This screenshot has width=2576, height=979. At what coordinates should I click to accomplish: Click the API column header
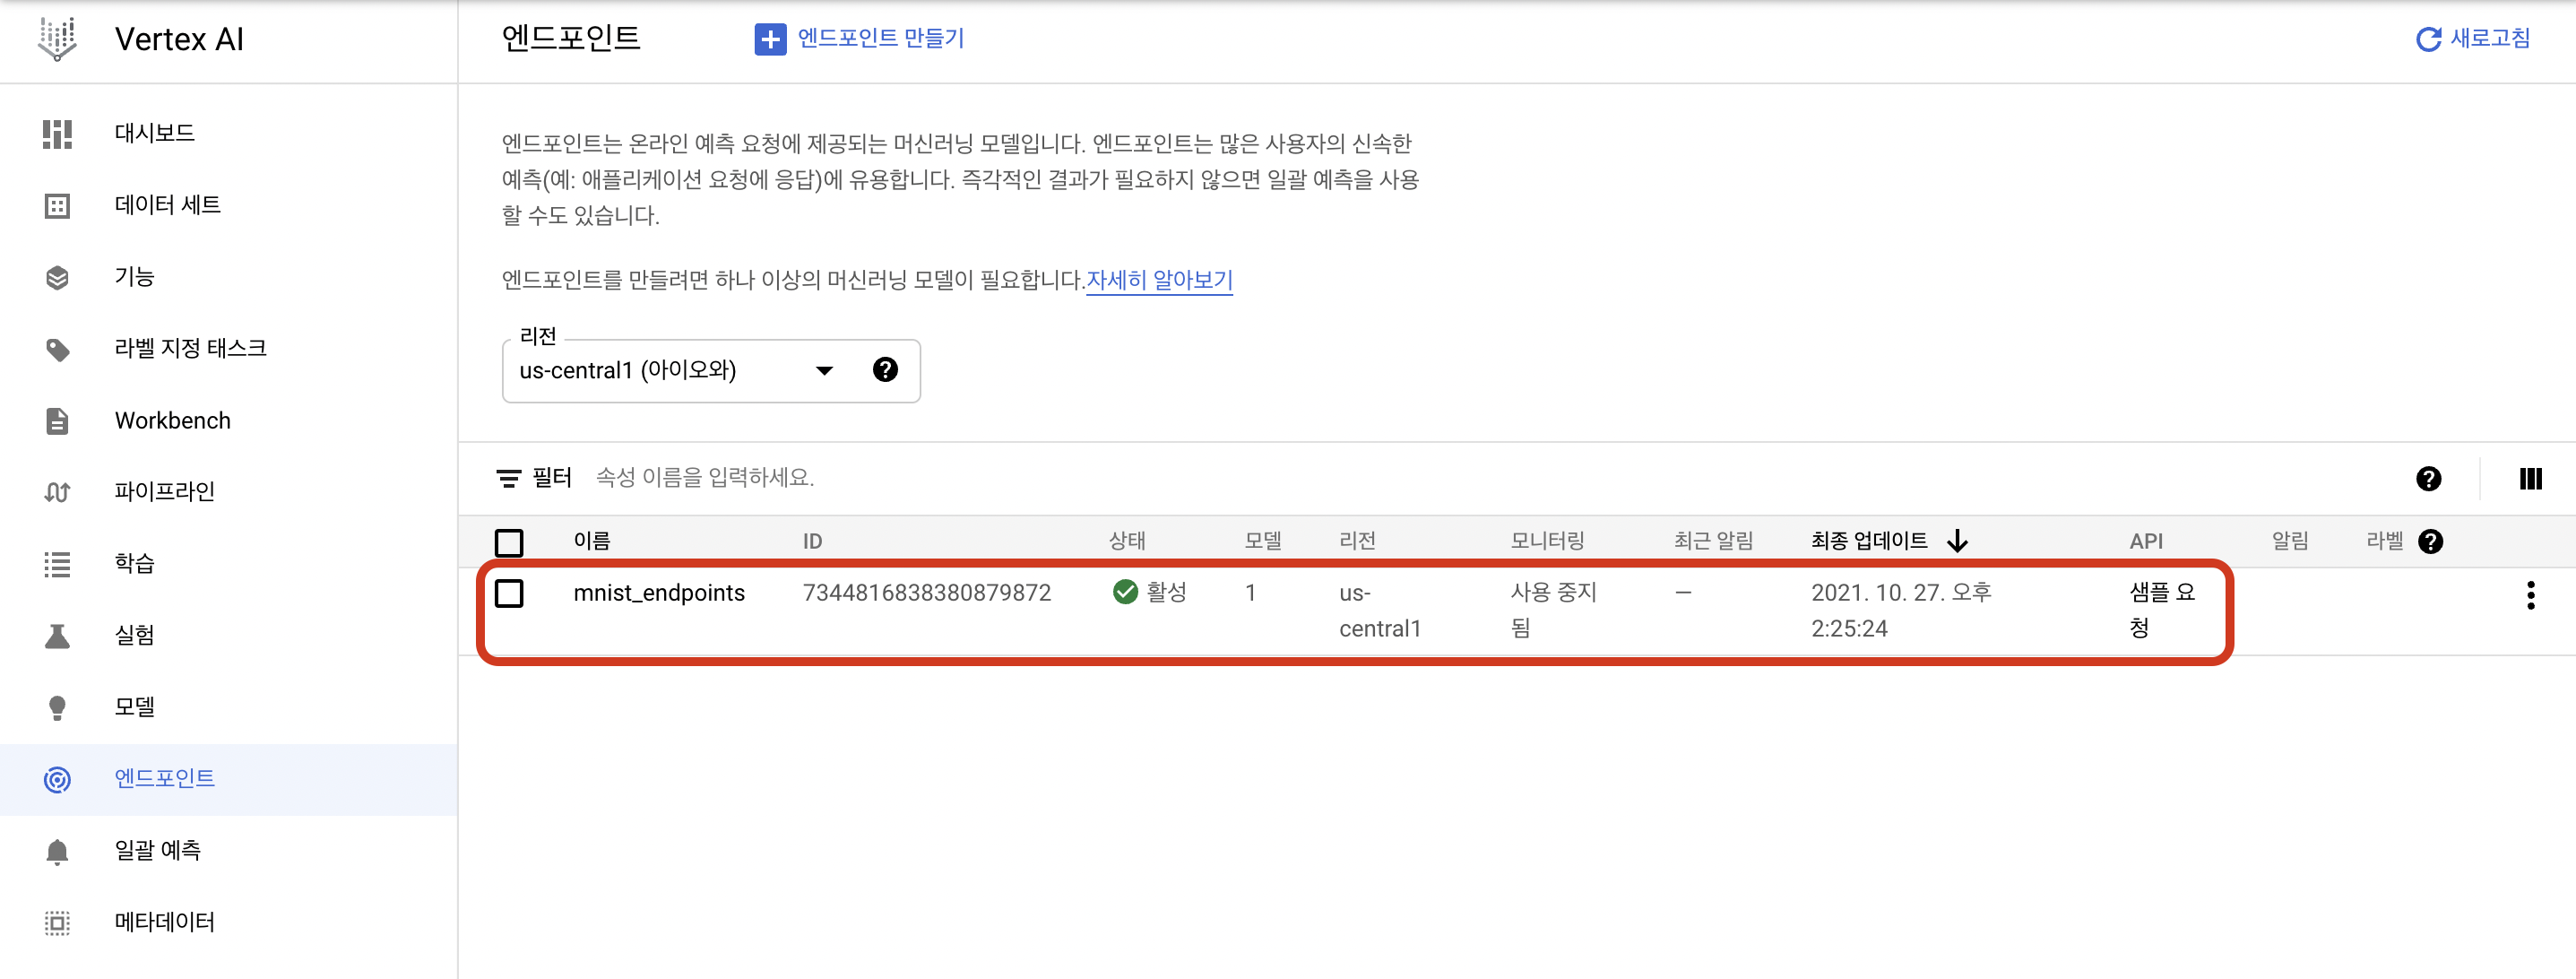click(x=2146, y=541)
